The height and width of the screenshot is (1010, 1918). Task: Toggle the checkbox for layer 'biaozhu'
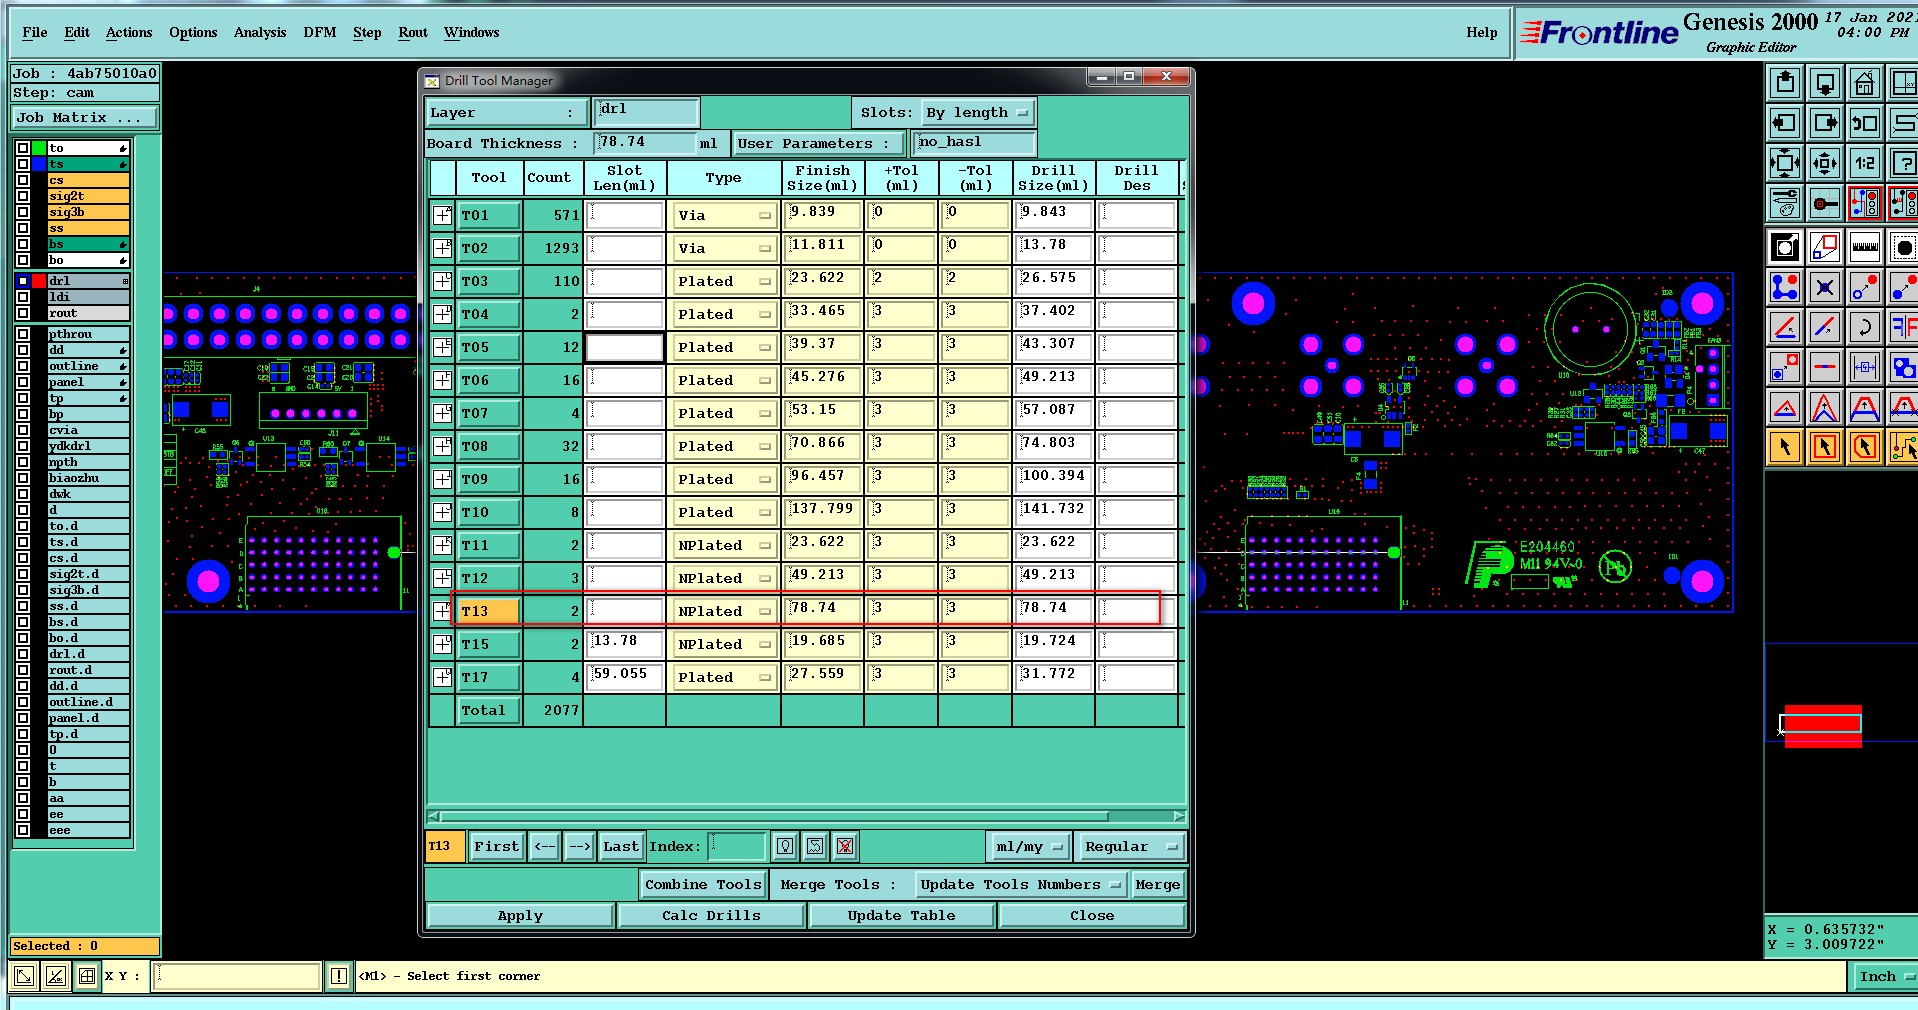(x=22, y=478)
